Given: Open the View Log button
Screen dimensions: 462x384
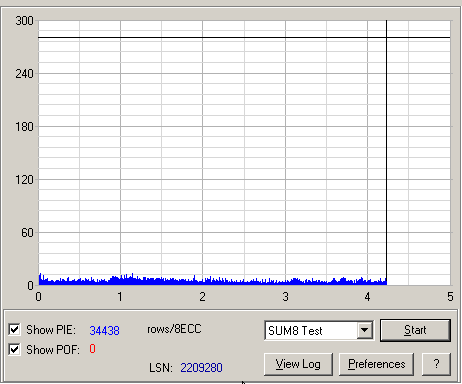Looking at the screenshot, I should (298, 364).
